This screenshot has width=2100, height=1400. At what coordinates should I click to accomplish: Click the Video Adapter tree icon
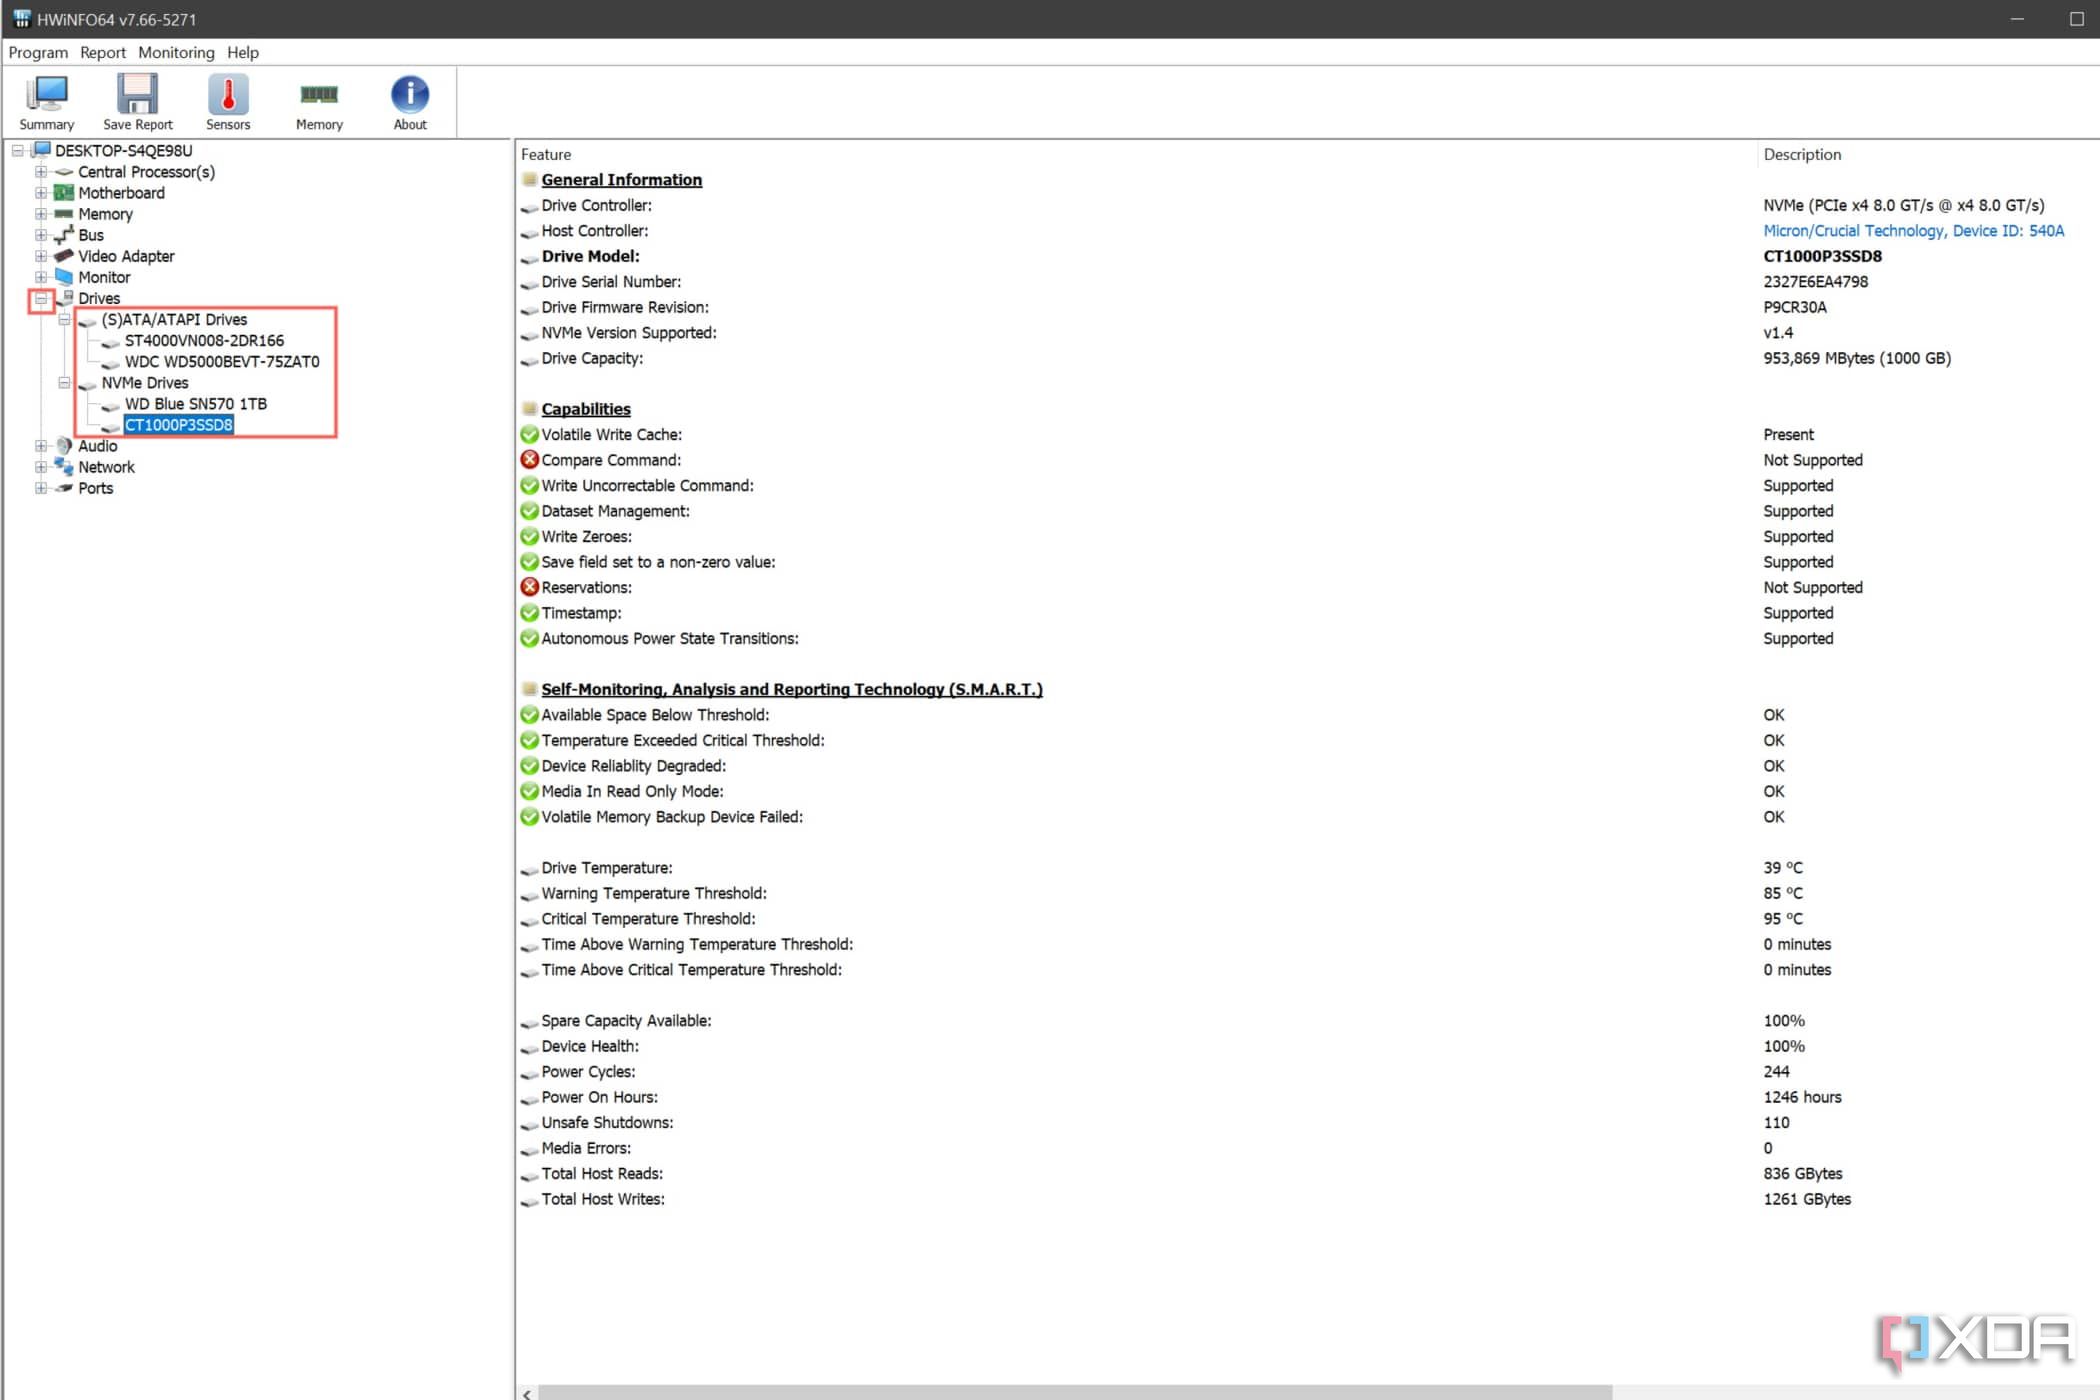tap(64, 256)
